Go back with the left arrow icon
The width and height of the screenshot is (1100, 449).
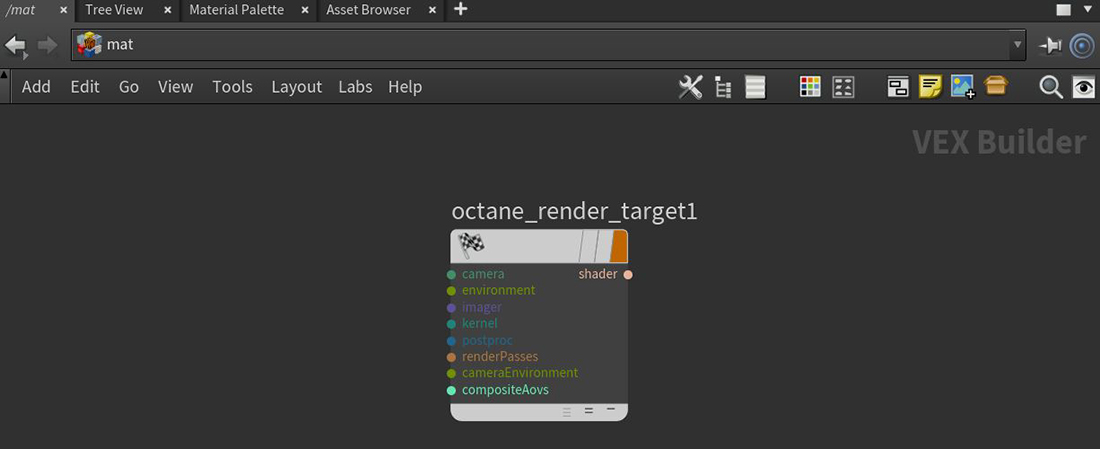(15, 46)
